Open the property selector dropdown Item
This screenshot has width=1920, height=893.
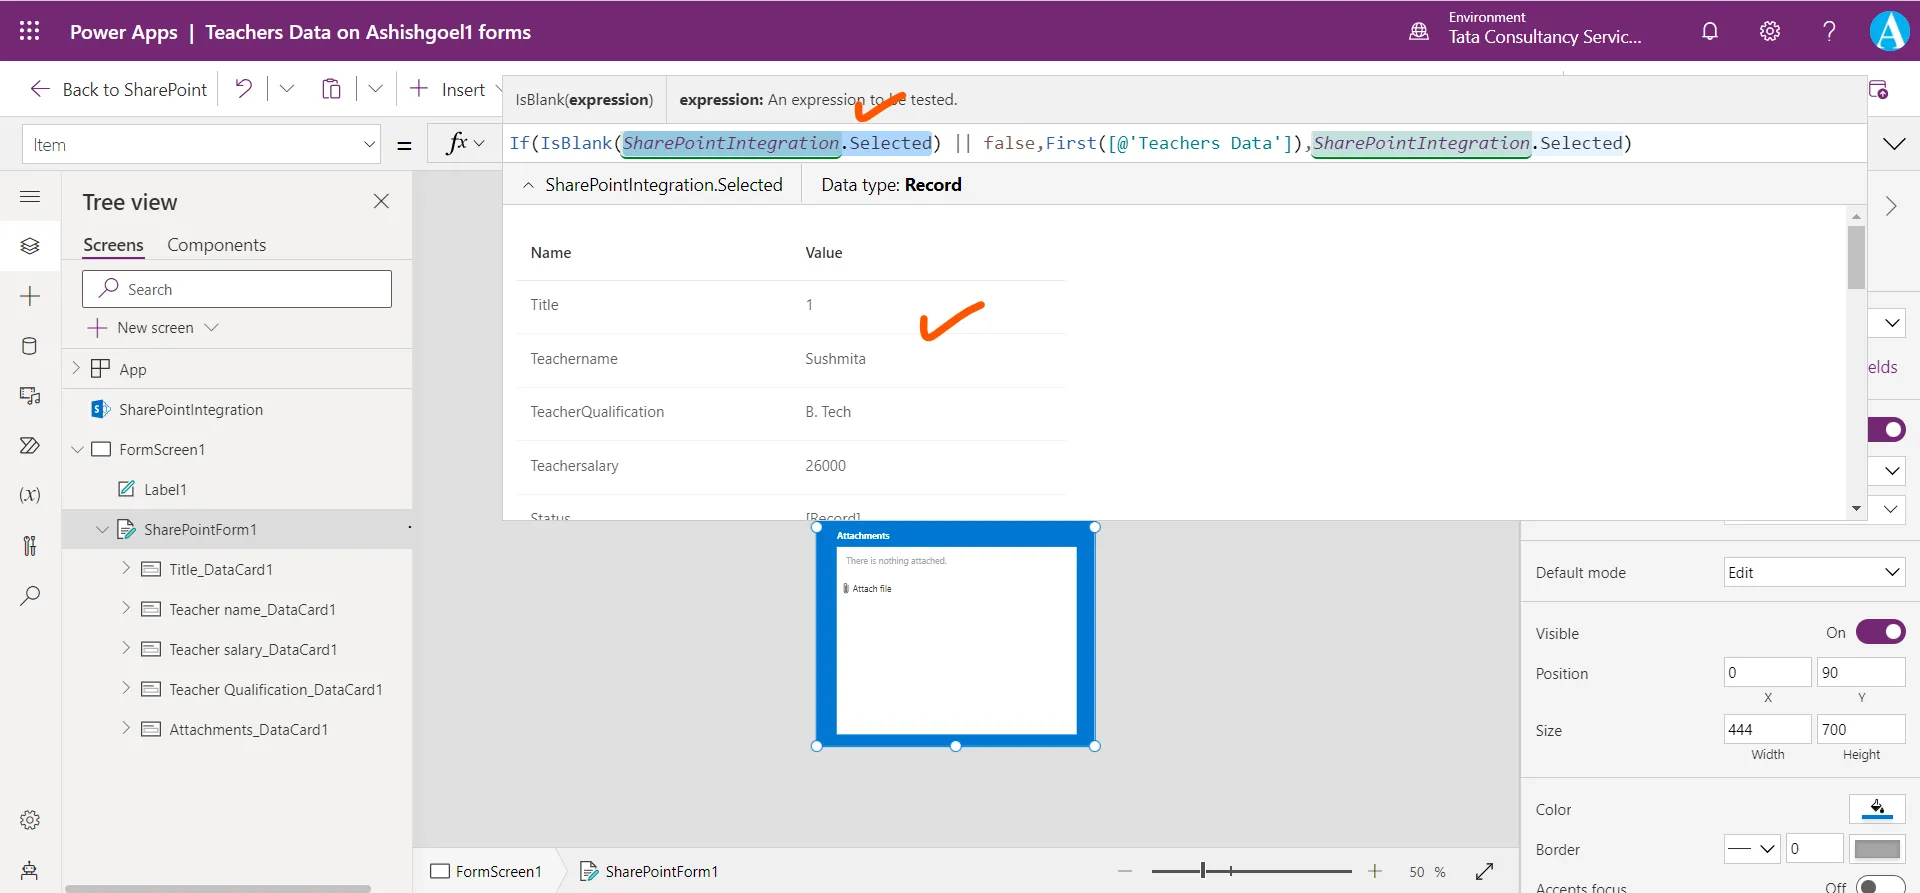tap(202, 144)
